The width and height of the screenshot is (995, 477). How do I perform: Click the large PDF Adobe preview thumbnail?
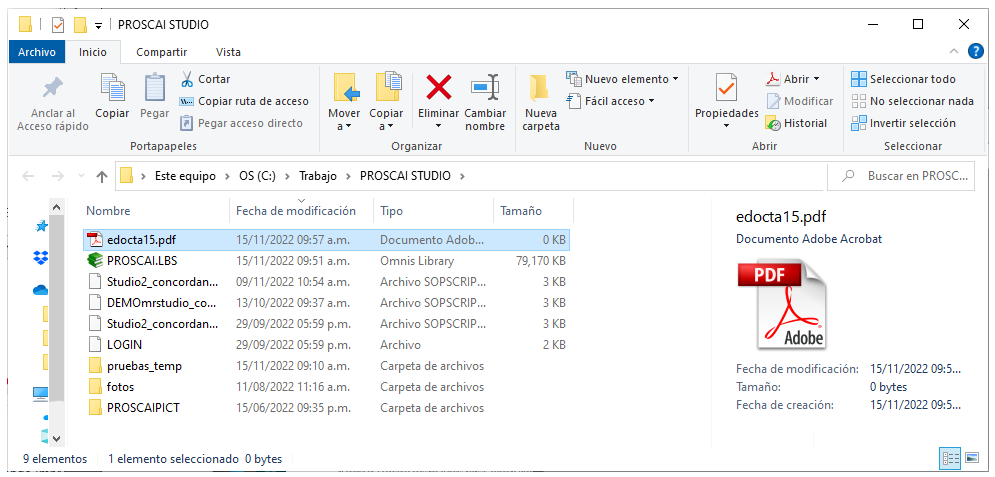(x=782, y=304)
